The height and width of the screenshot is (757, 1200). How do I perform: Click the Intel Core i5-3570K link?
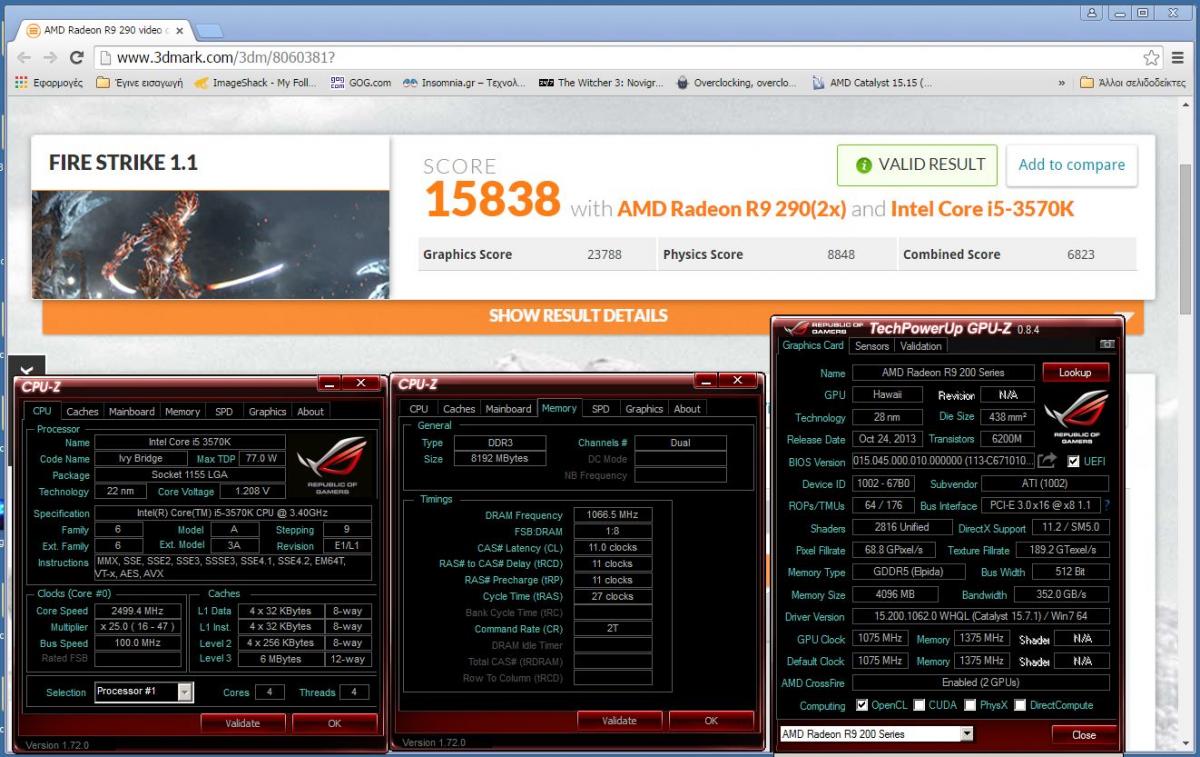pyautogui.click(x=982, y=208)
